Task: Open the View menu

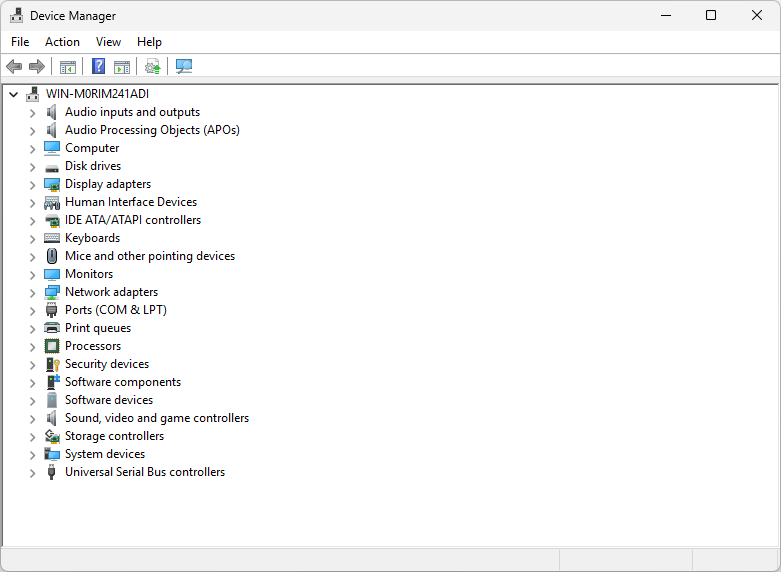Action: click(108, 42)
